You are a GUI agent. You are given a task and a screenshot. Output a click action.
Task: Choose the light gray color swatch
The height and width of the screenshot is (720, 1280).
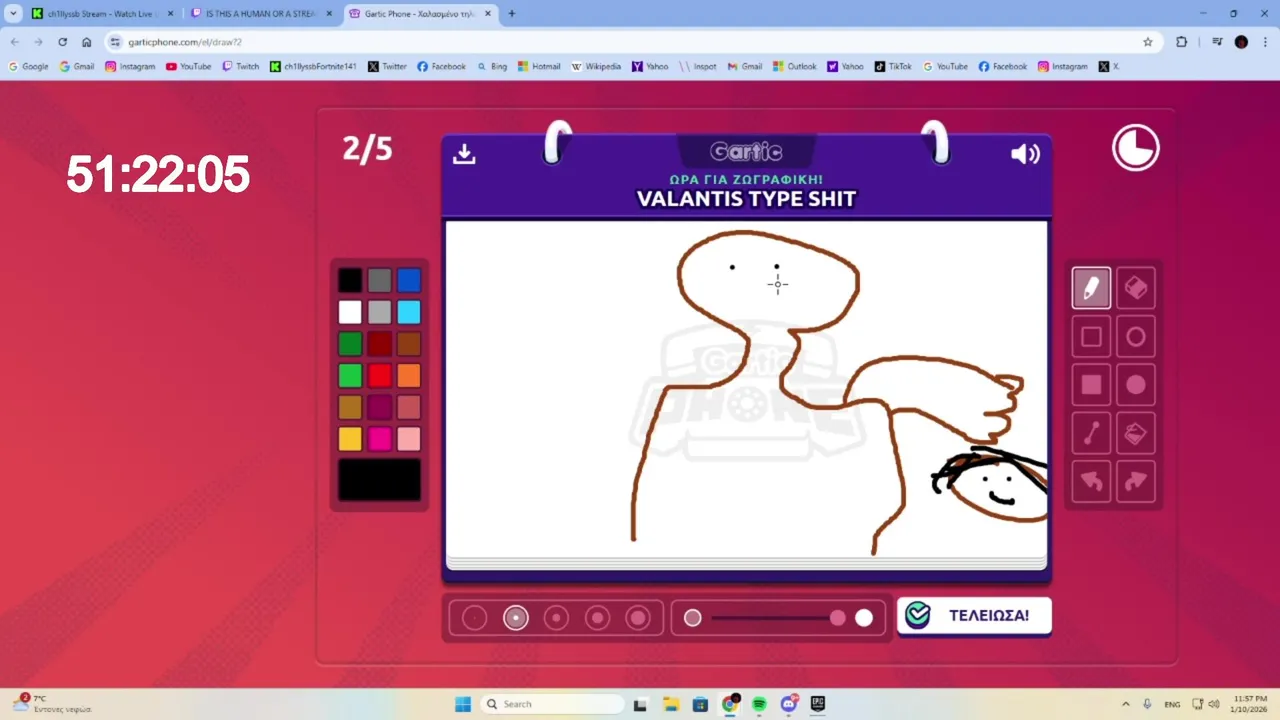click(379, 312)
